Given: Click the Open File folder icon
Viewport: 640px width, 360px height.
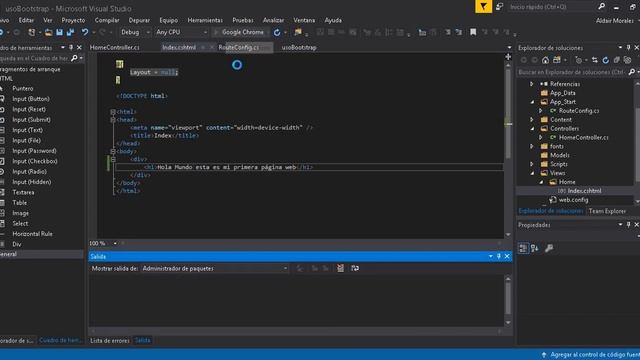Looking at the screenshot, I should click(x=49, y=32).
